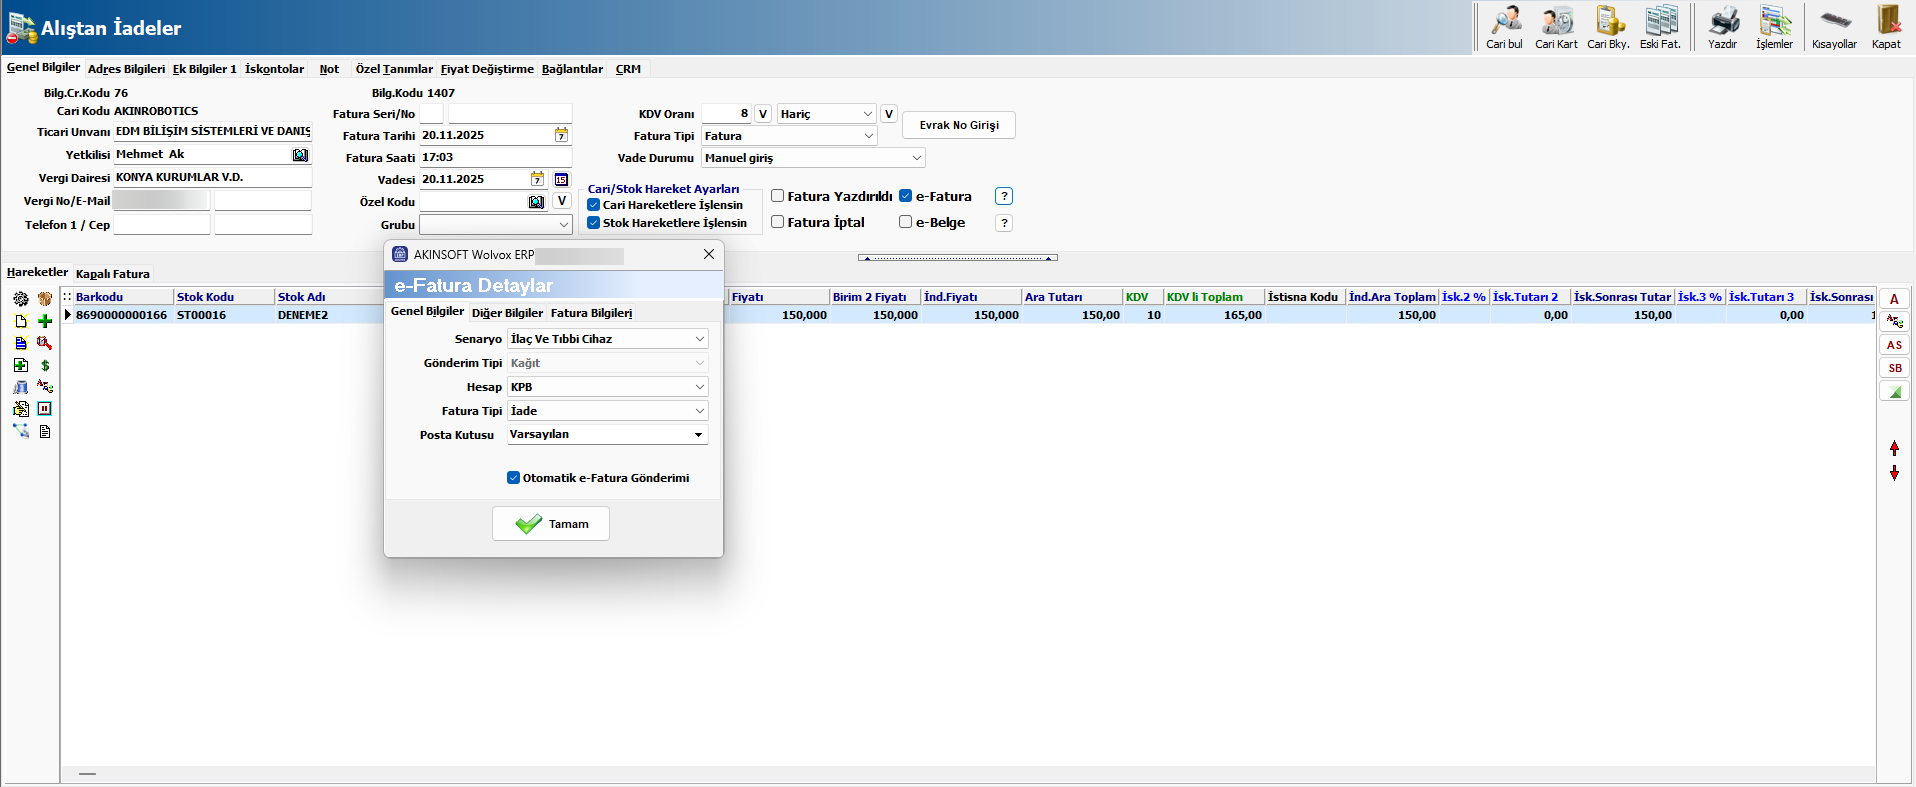The image size is (1916, 787).
Task: Toggle Otomatik e-Fatura Gönderimi checkbox
Action: point(514,478)
